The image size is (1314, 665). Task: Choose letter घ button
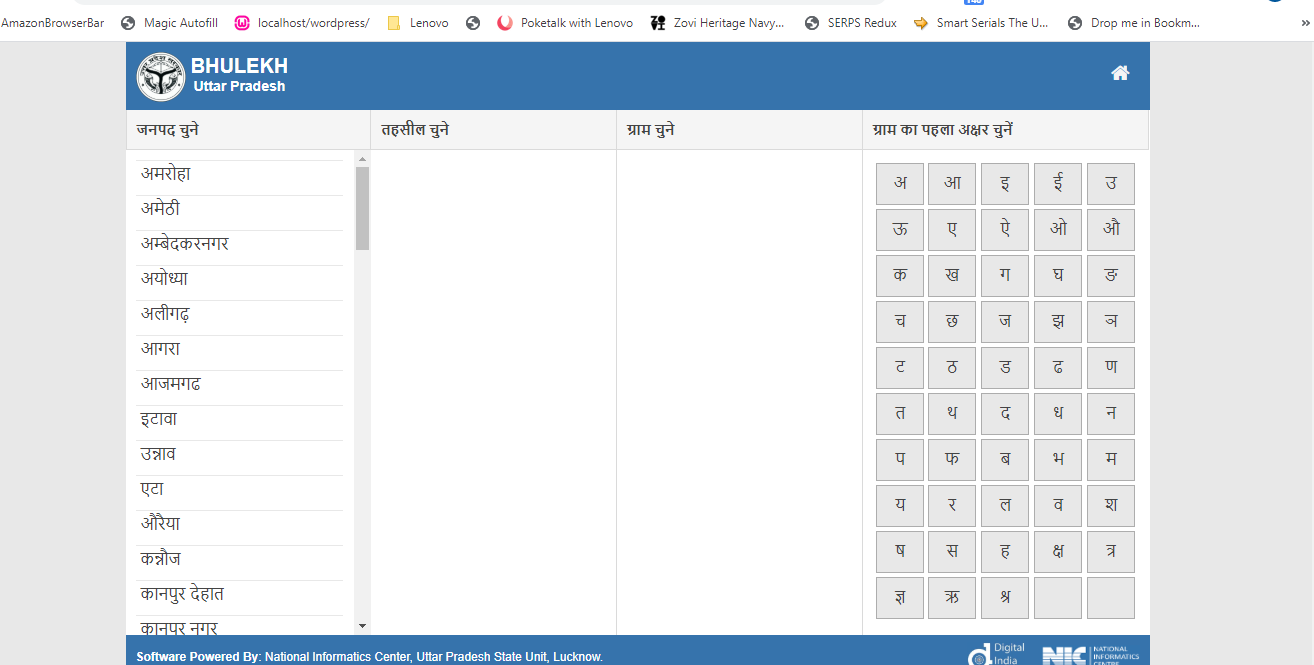1058,276
